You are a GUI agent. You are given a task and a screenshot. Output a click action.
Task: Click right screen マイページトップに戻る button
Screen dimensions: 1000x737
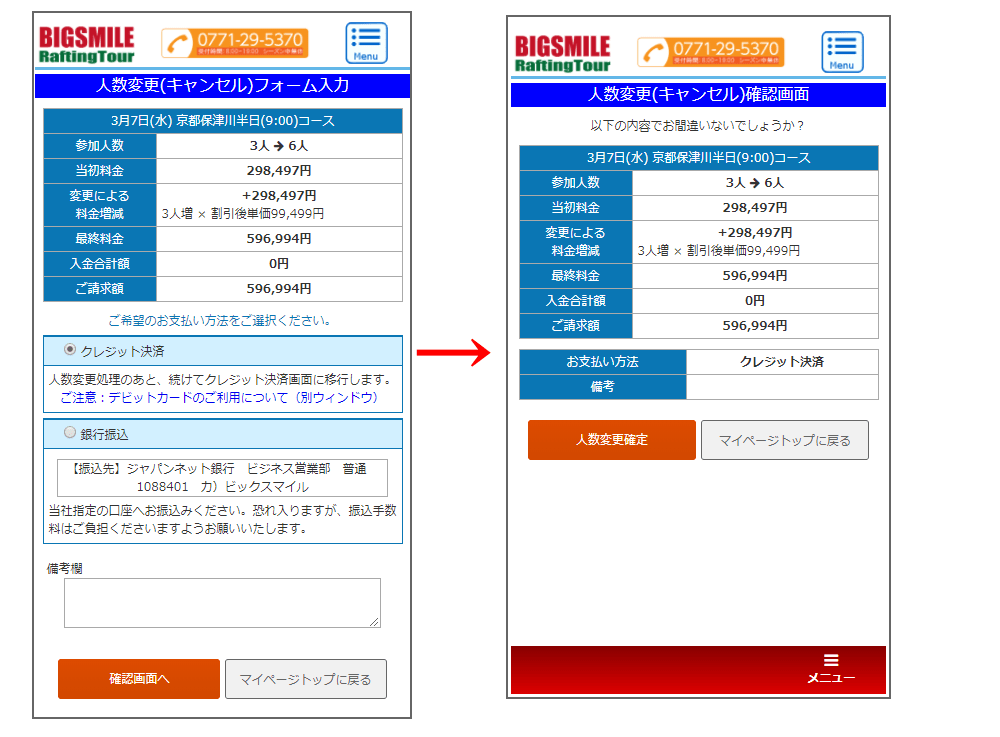[784, 440]
